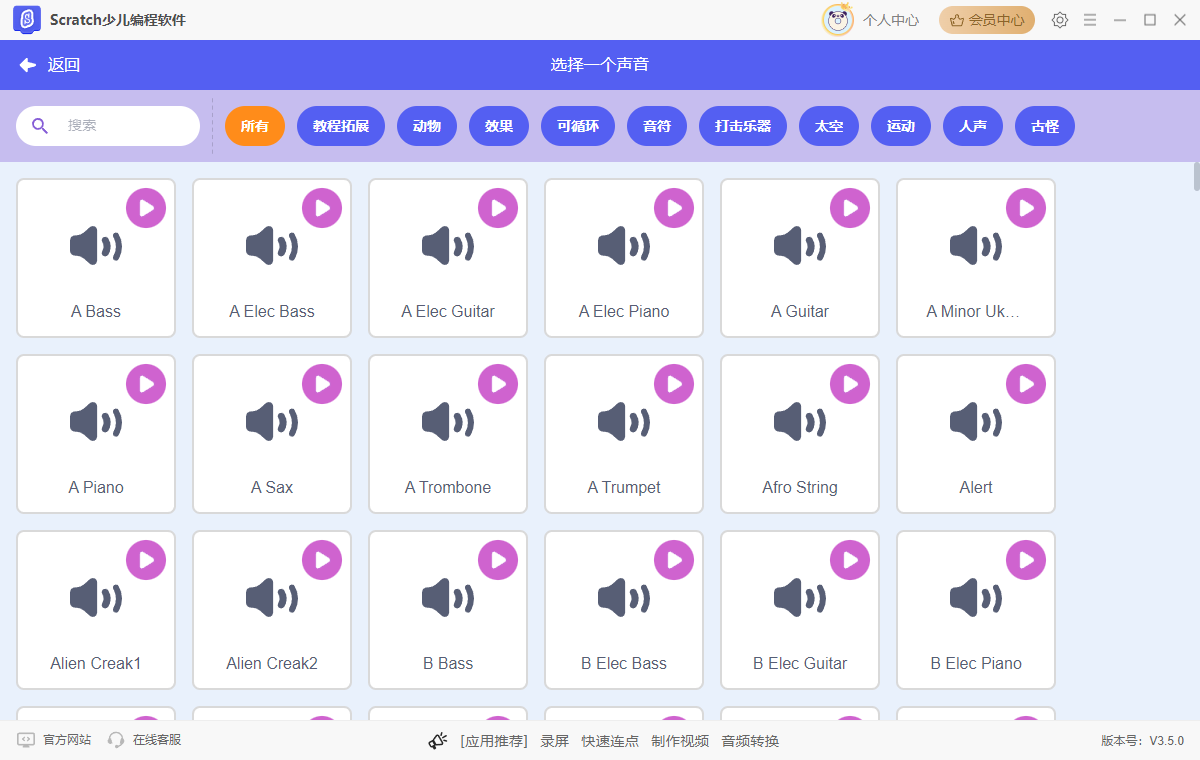Screen dimensions: 1200x760
Task: Select the 动物 category filter
Action: pyautogui.click(x=427, y=126)
